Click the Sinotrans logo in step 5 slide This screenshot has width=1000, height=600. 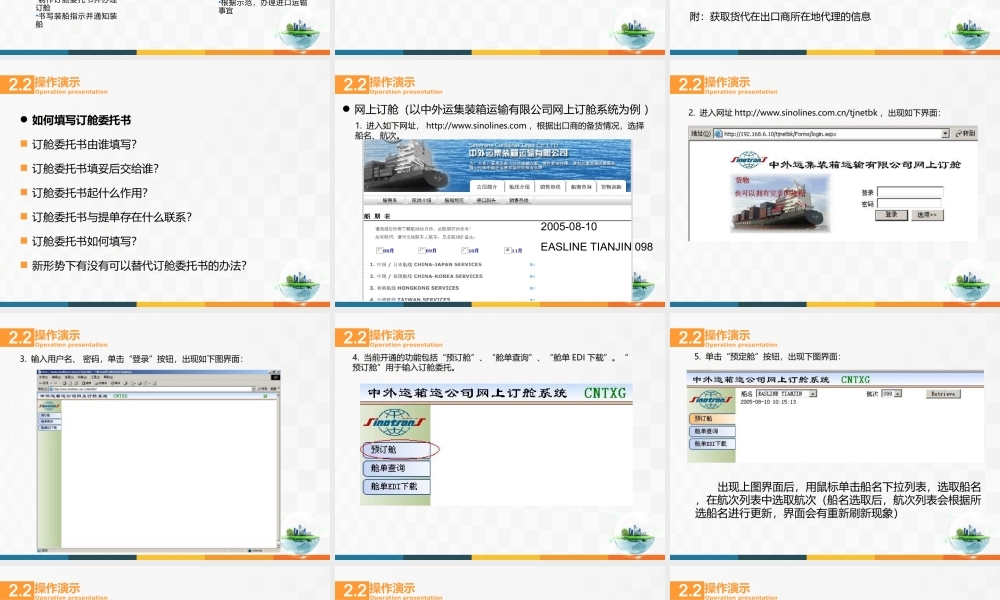pyautogui.click(x=711, y=400)
